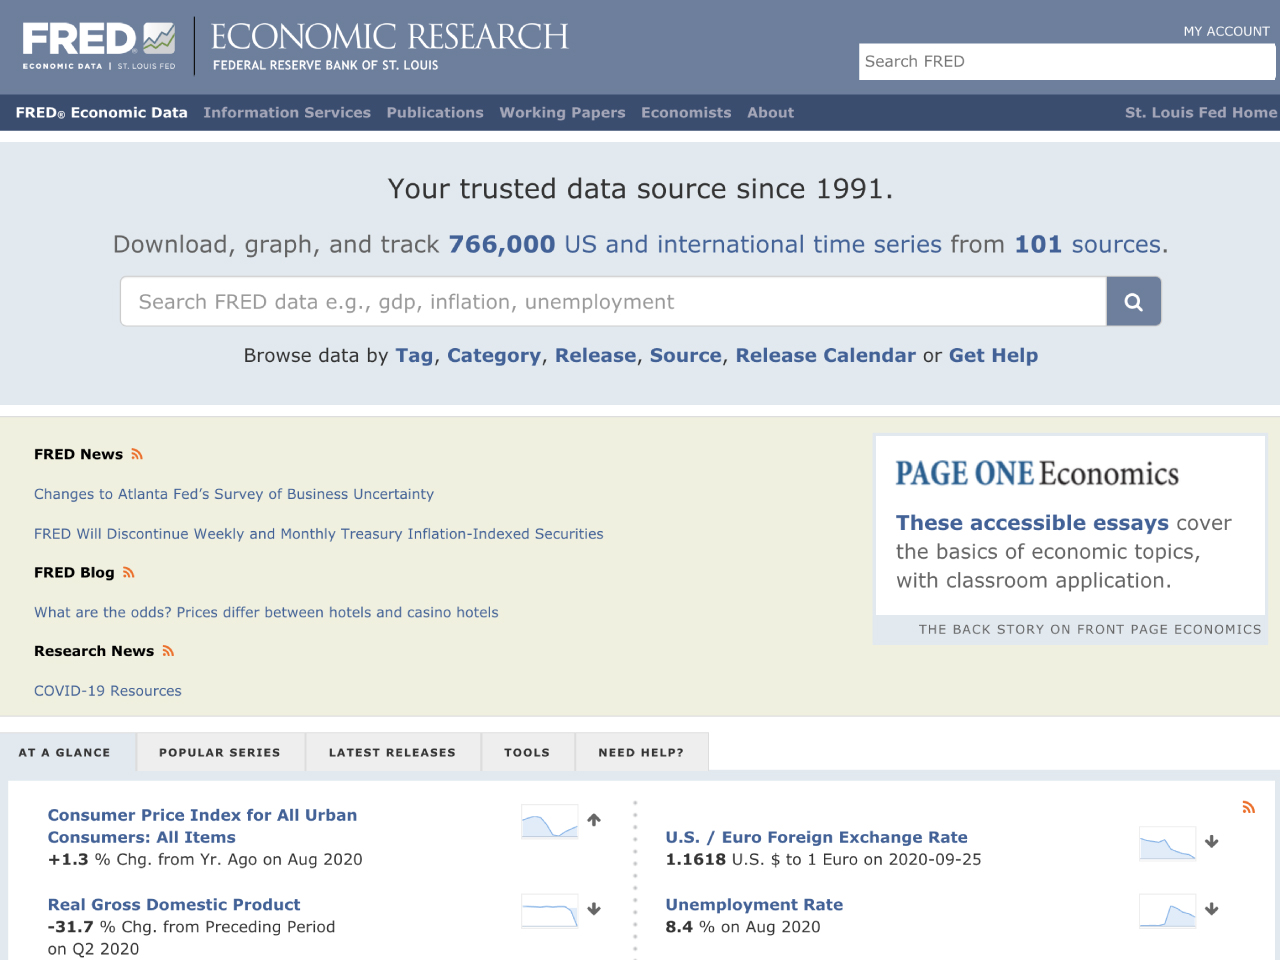Screen dimensions: 1280x960
Task: Go to St. Louis Fed Home
Action: click(1201, 113)
